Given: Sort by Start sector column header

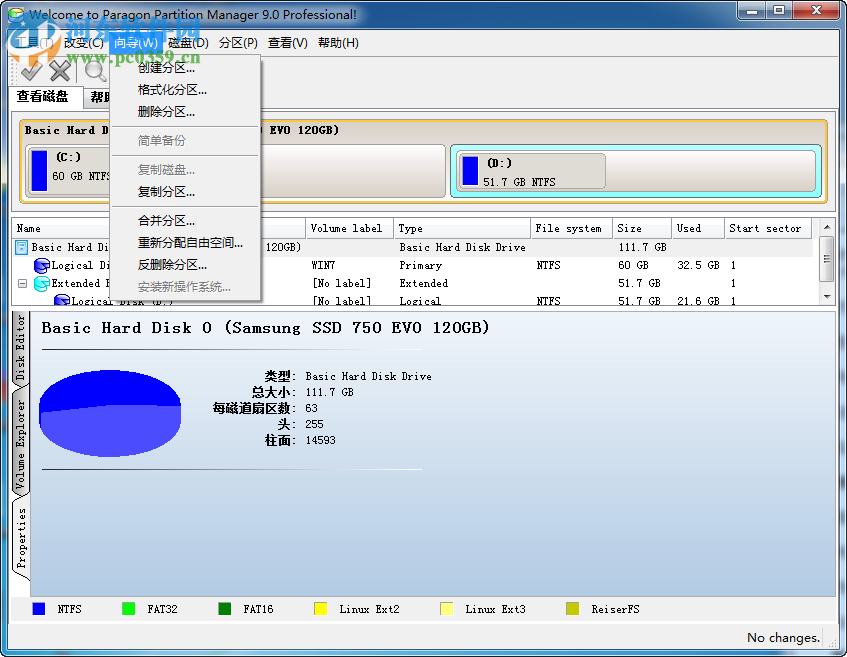Looking at the screenshot, I should pos(768,229).
